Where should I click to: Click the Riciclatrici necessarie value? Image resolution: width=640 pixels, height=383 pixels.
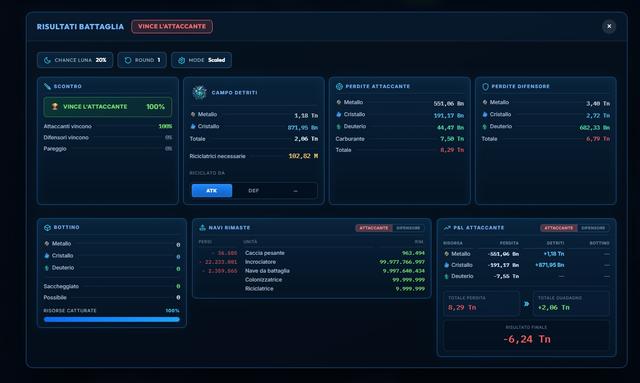[x=303, y=156]
